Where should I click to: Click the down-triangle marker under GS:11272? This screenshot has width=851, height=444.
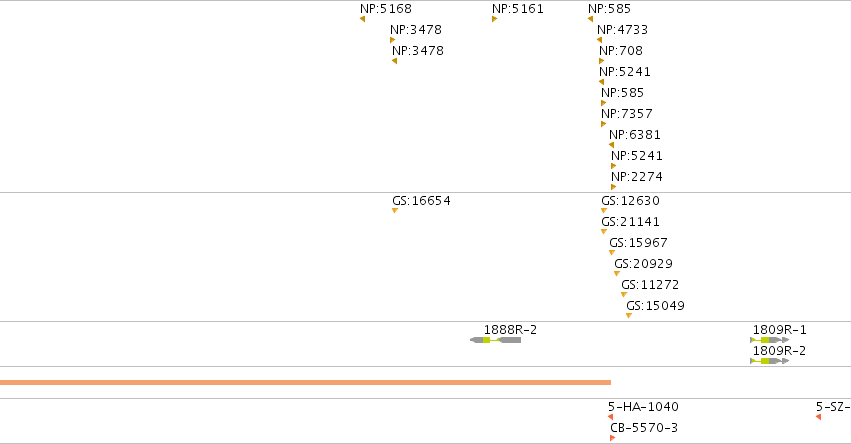[x=624, y=295]
